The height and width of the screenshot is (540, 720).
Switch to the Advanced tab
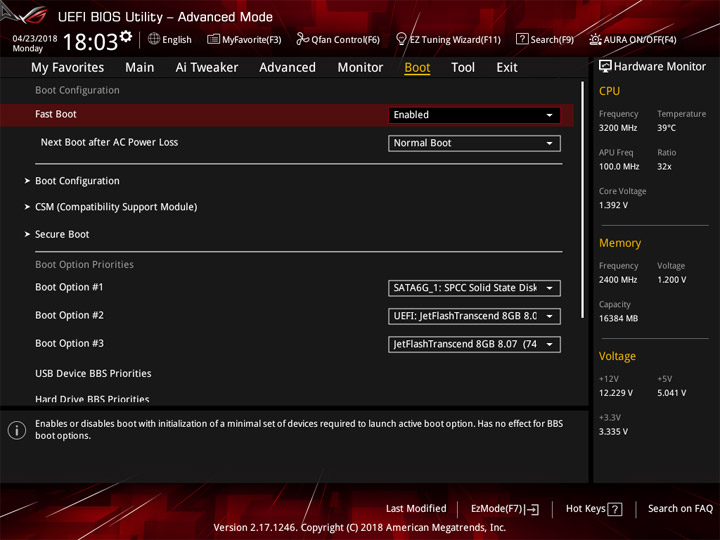(x=287, y=68)
